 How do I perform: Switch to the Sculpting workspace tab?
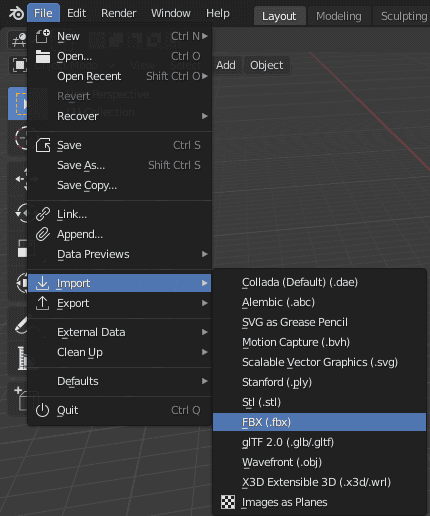click(402, 16)
